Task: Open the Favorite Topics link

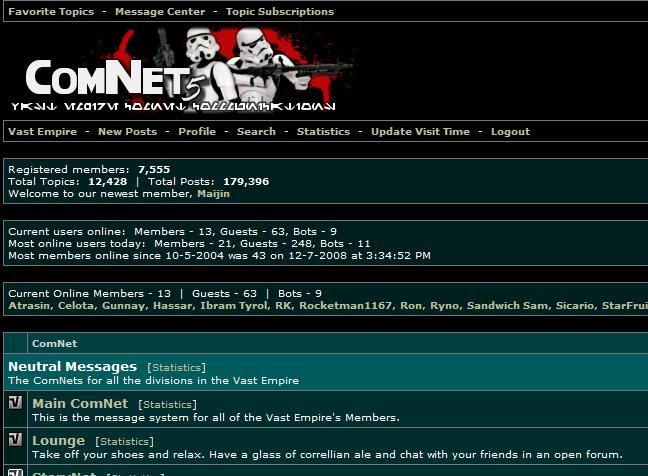Action: coord(51,12)
